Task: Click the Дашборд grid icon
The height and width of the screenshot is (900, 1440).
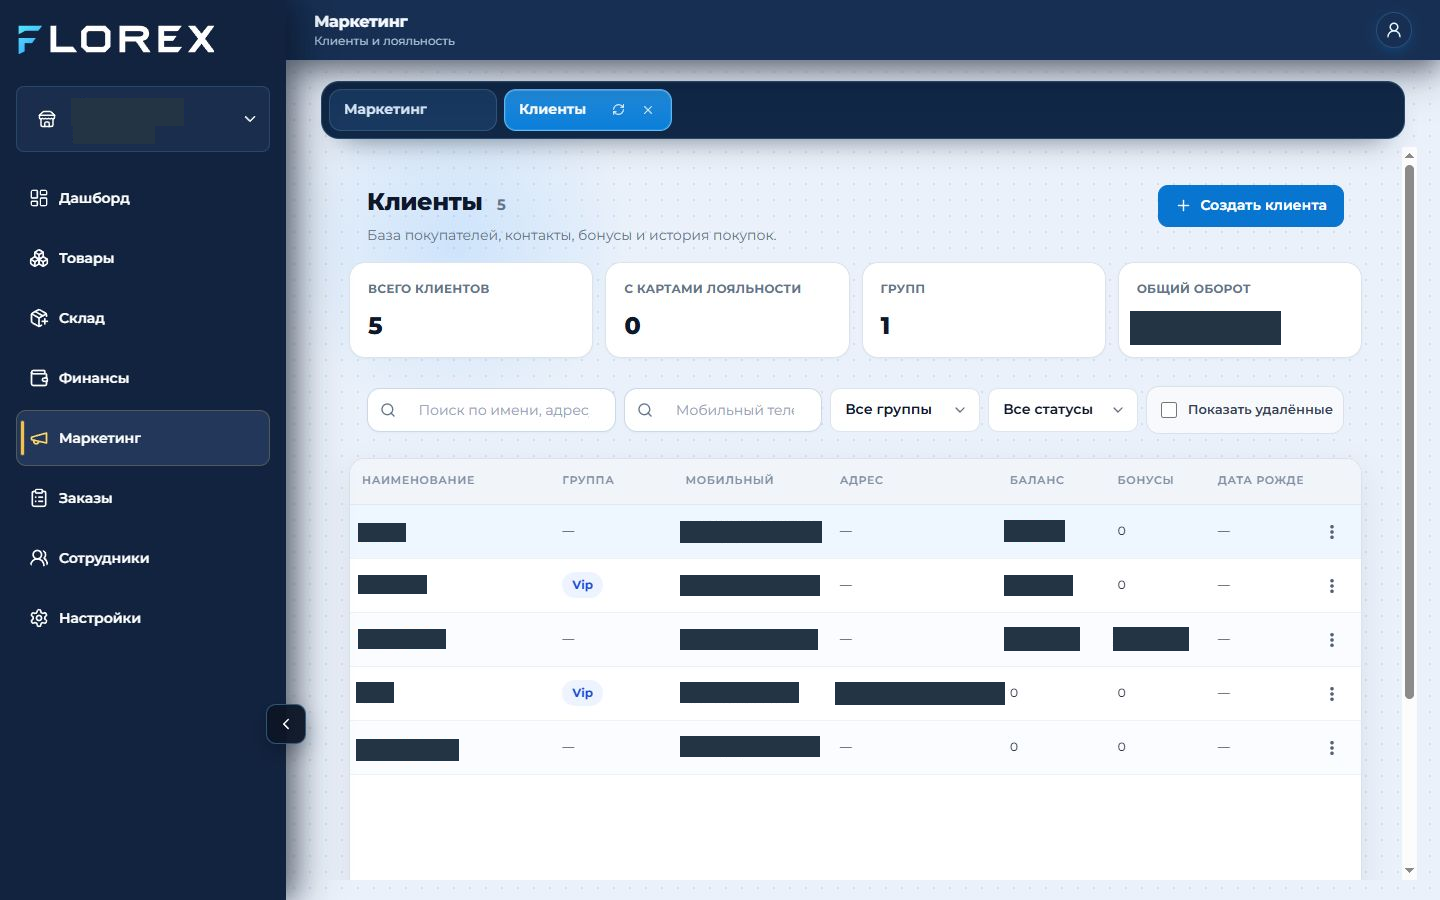Action: tap(39, 198)
